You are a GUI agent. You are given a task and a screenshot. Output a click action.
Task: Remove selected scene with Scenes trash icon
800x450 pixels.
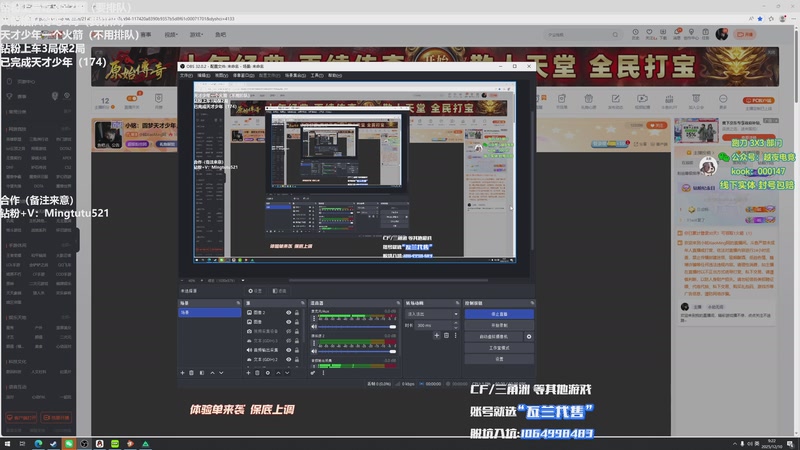click(x=192, y=373)
